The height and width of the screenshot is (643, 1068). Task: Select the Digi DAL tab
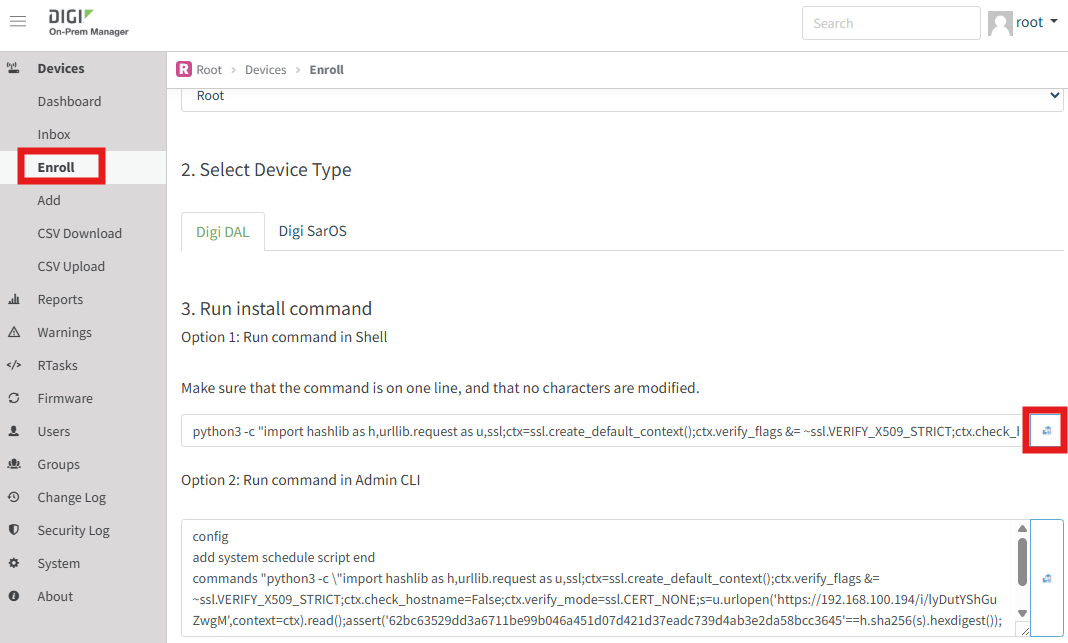point(223,231)
